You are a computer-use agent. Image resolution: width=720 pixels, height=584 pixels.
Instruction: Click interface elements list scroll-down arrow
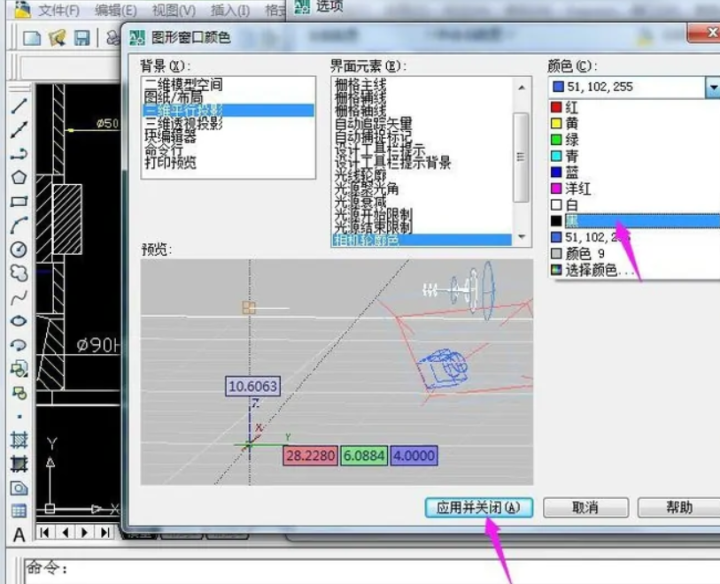click(x=521, y=237)
